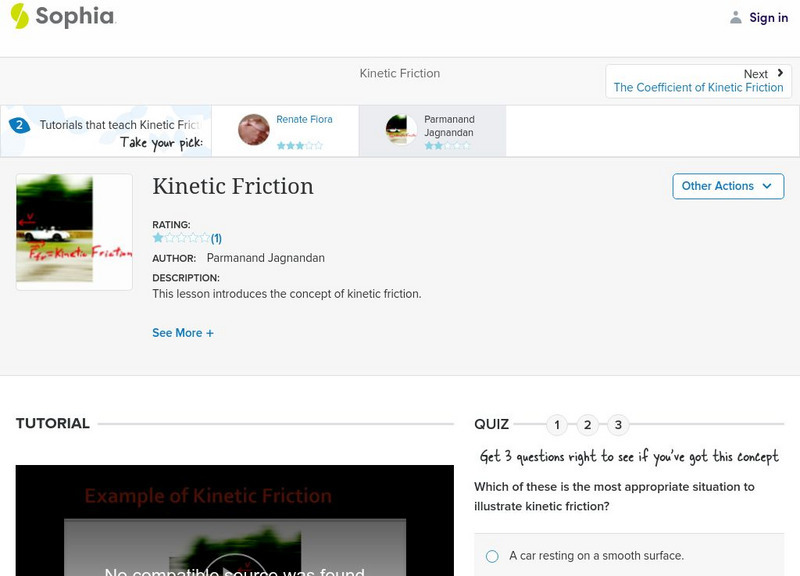The width and height of the screenshot is (800, 576).
Task: Click the first star in the tutorial rating
Action: pos(157,238)
